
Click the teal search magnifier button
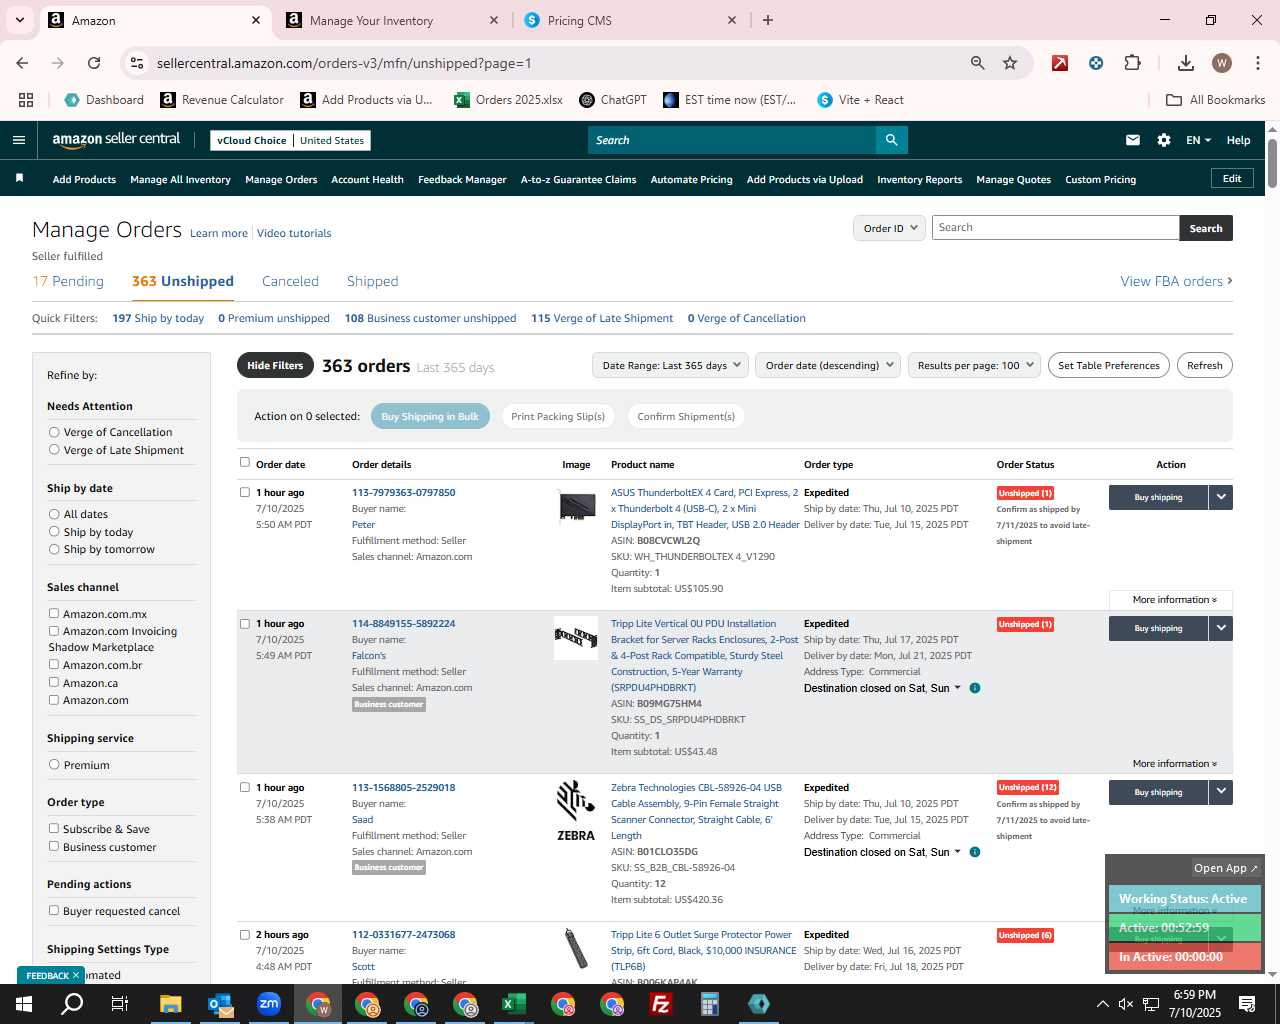point(891,140)
